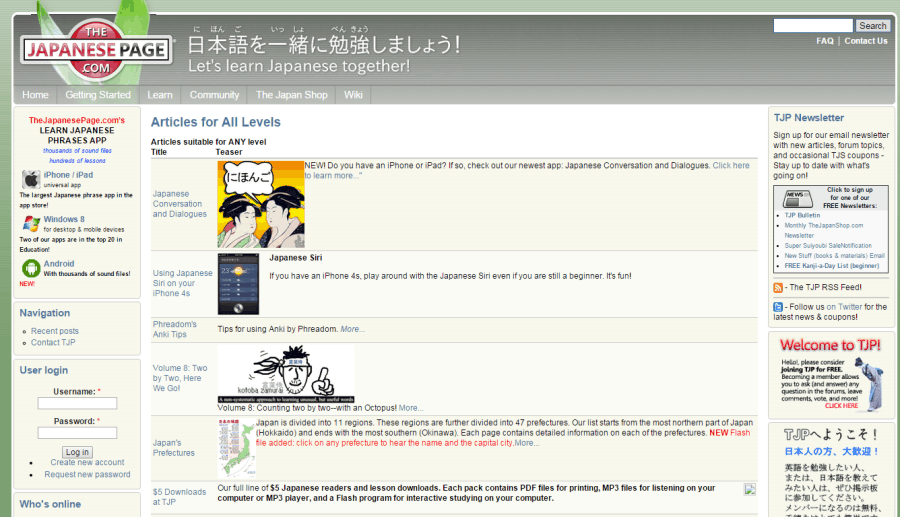Click the Title column header

159,152
